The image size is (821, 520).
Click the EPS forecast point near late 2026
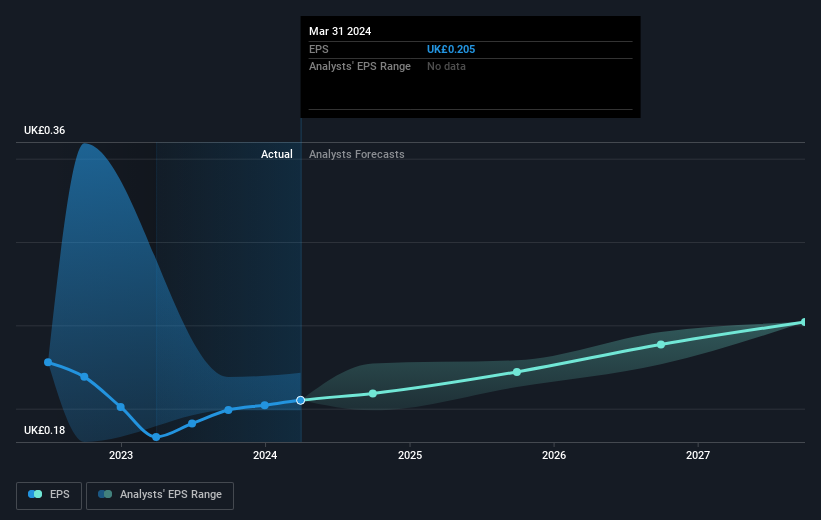point(661,344)
